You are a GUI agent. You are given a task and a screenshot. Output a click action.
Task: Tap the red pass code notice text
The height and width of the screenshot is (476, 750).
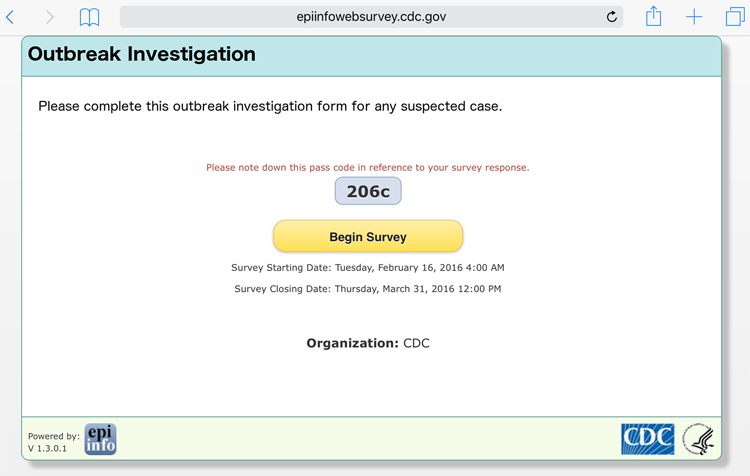368,168
